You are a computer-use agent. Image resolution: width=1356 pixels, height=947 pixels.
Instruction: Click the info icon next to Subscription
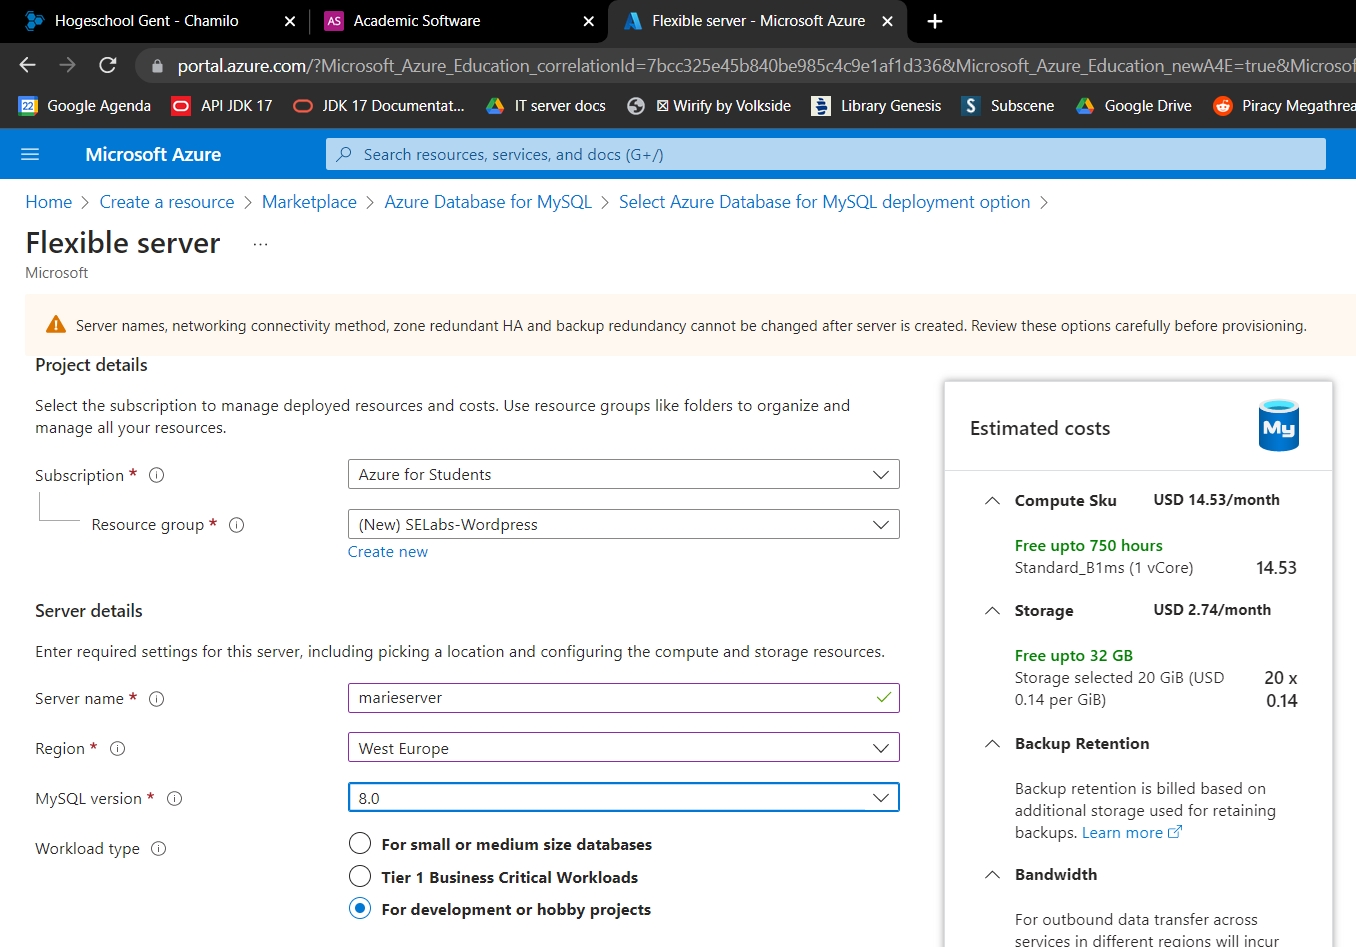[157, 475]
